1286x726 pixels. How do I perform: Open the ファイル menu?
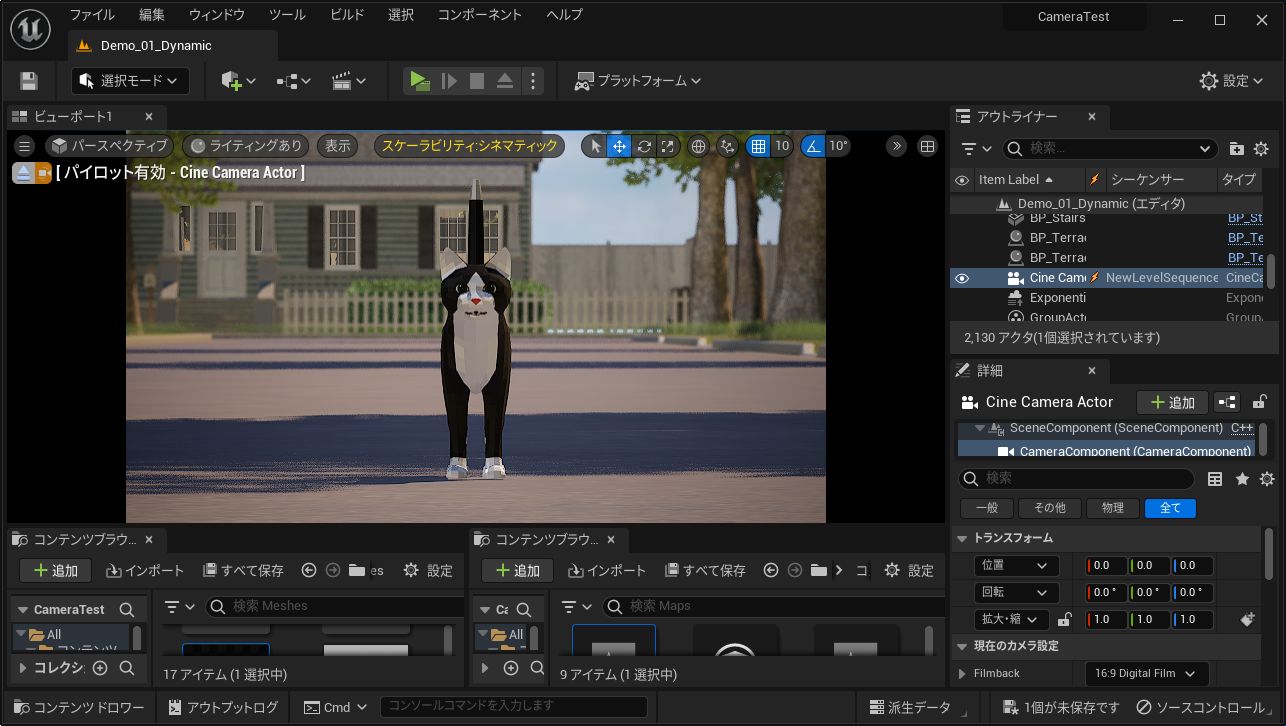click(x=92, y=14)
